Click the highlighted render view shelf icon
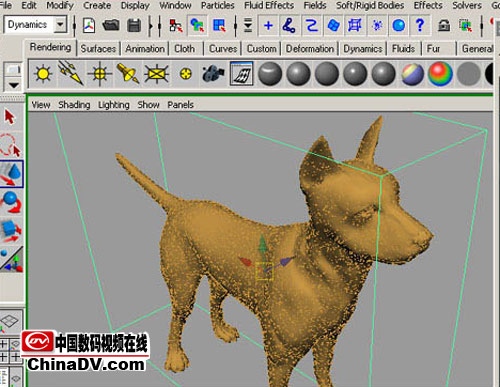Viewport: 500px width, 387px height. click(241, 73)
